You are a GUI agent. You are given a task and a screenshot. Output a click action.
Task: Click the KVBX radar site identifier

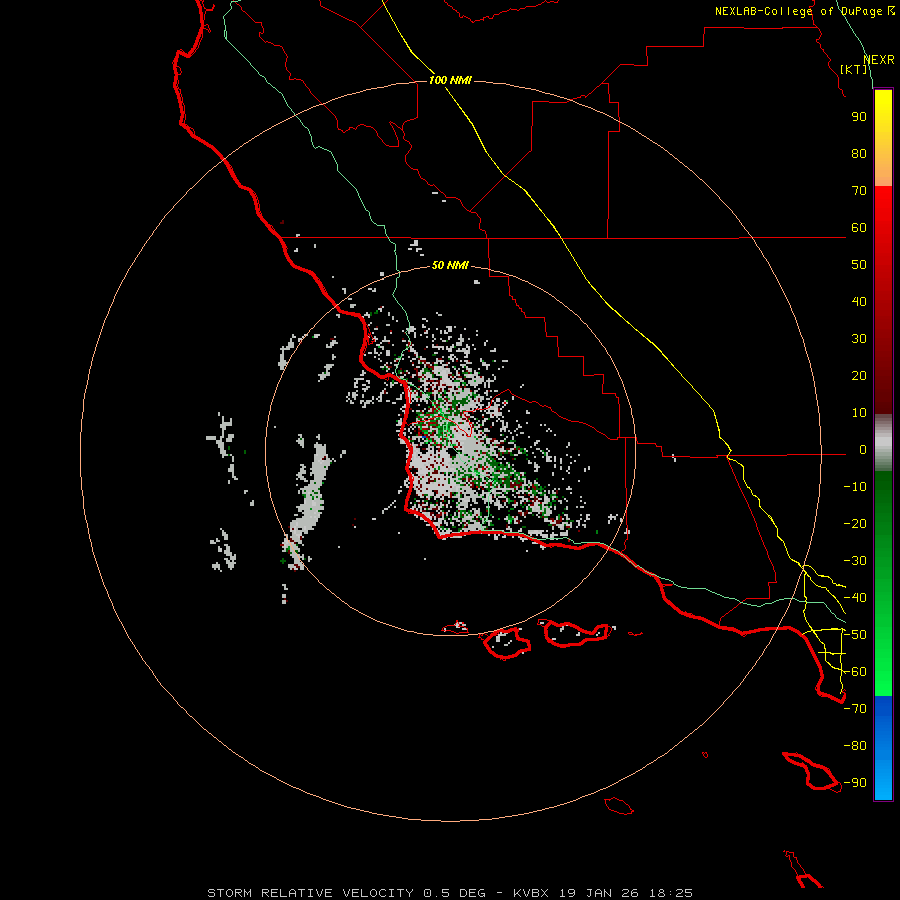point(531,893)
